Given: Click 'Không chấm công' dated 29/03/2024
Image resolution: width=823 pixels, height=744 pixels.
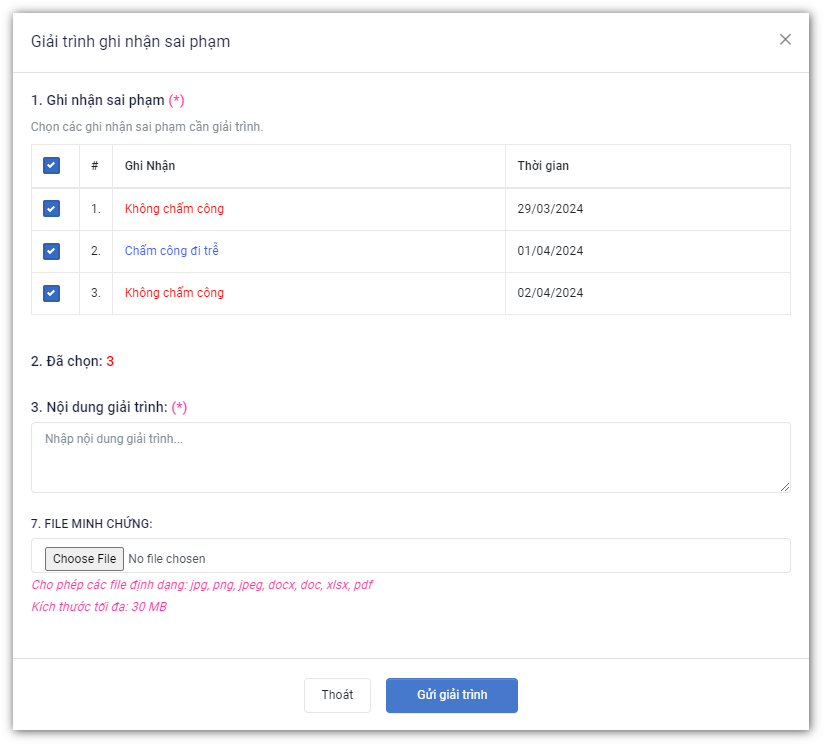Looking at the screenshot, I should (174, 209).
